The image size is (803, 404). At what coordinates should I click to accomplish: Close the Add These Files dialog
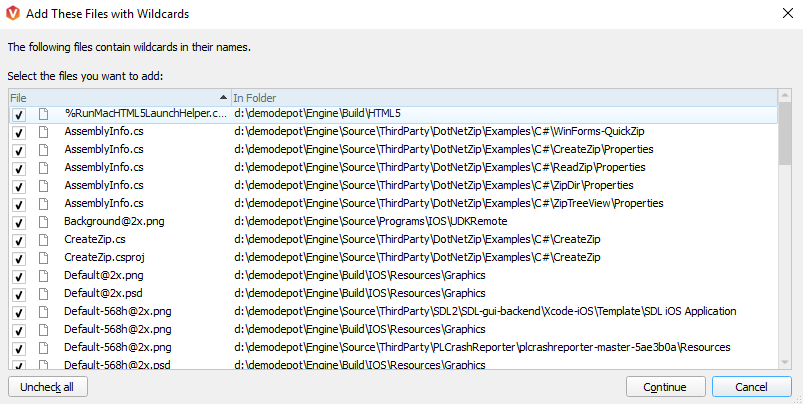tap(788, 13)
